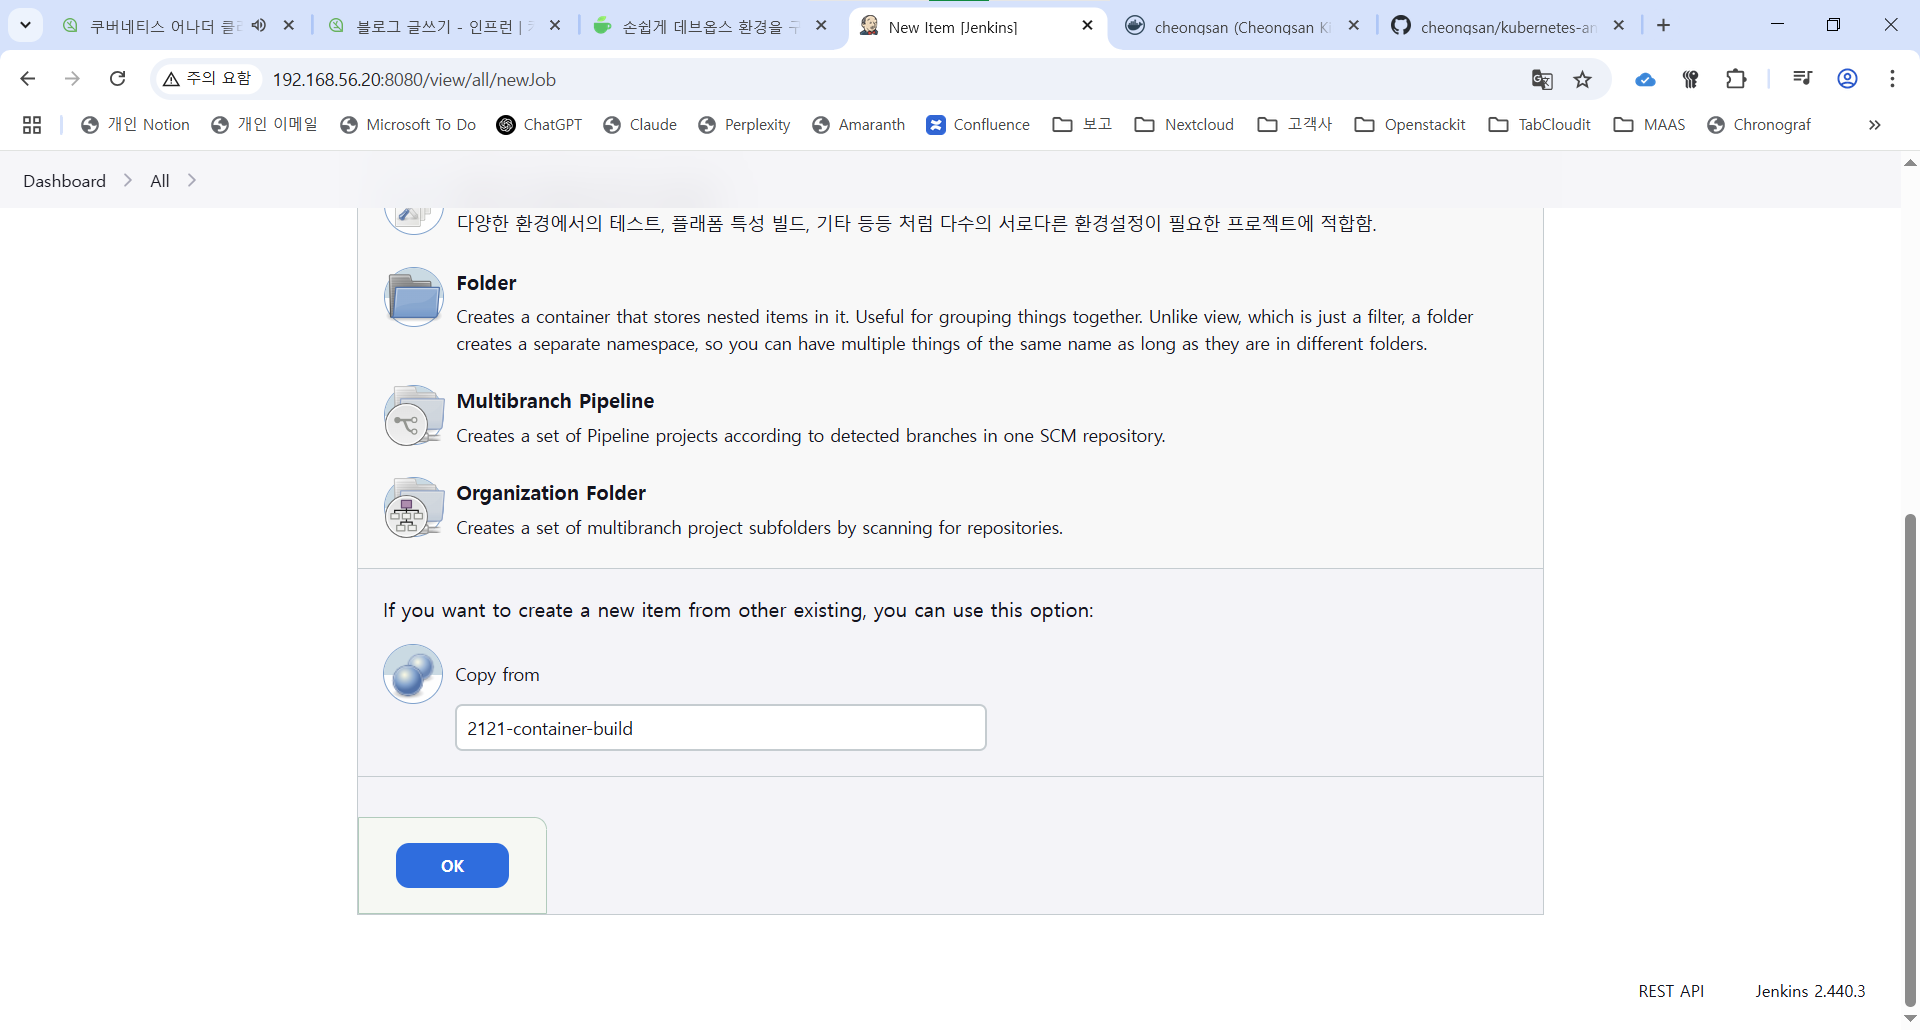
Task: Click the OK button
Action: [x=452, y=866]
